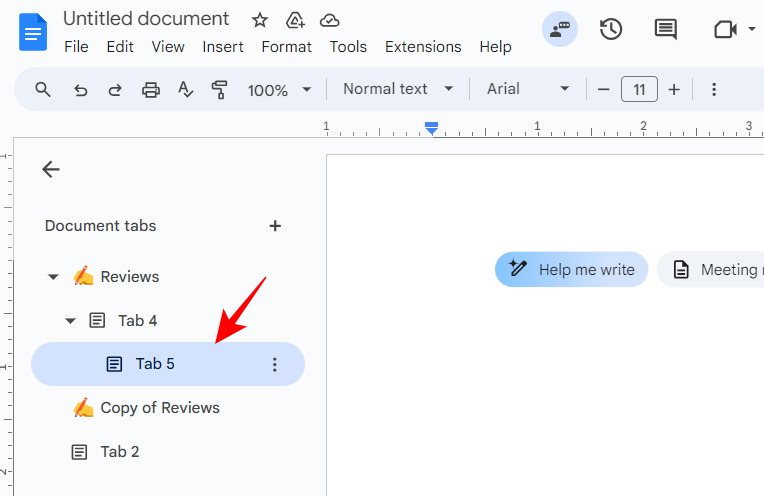Star the Untitled document
This screenshot has width=764, height=496.
[x=260, y=20]
